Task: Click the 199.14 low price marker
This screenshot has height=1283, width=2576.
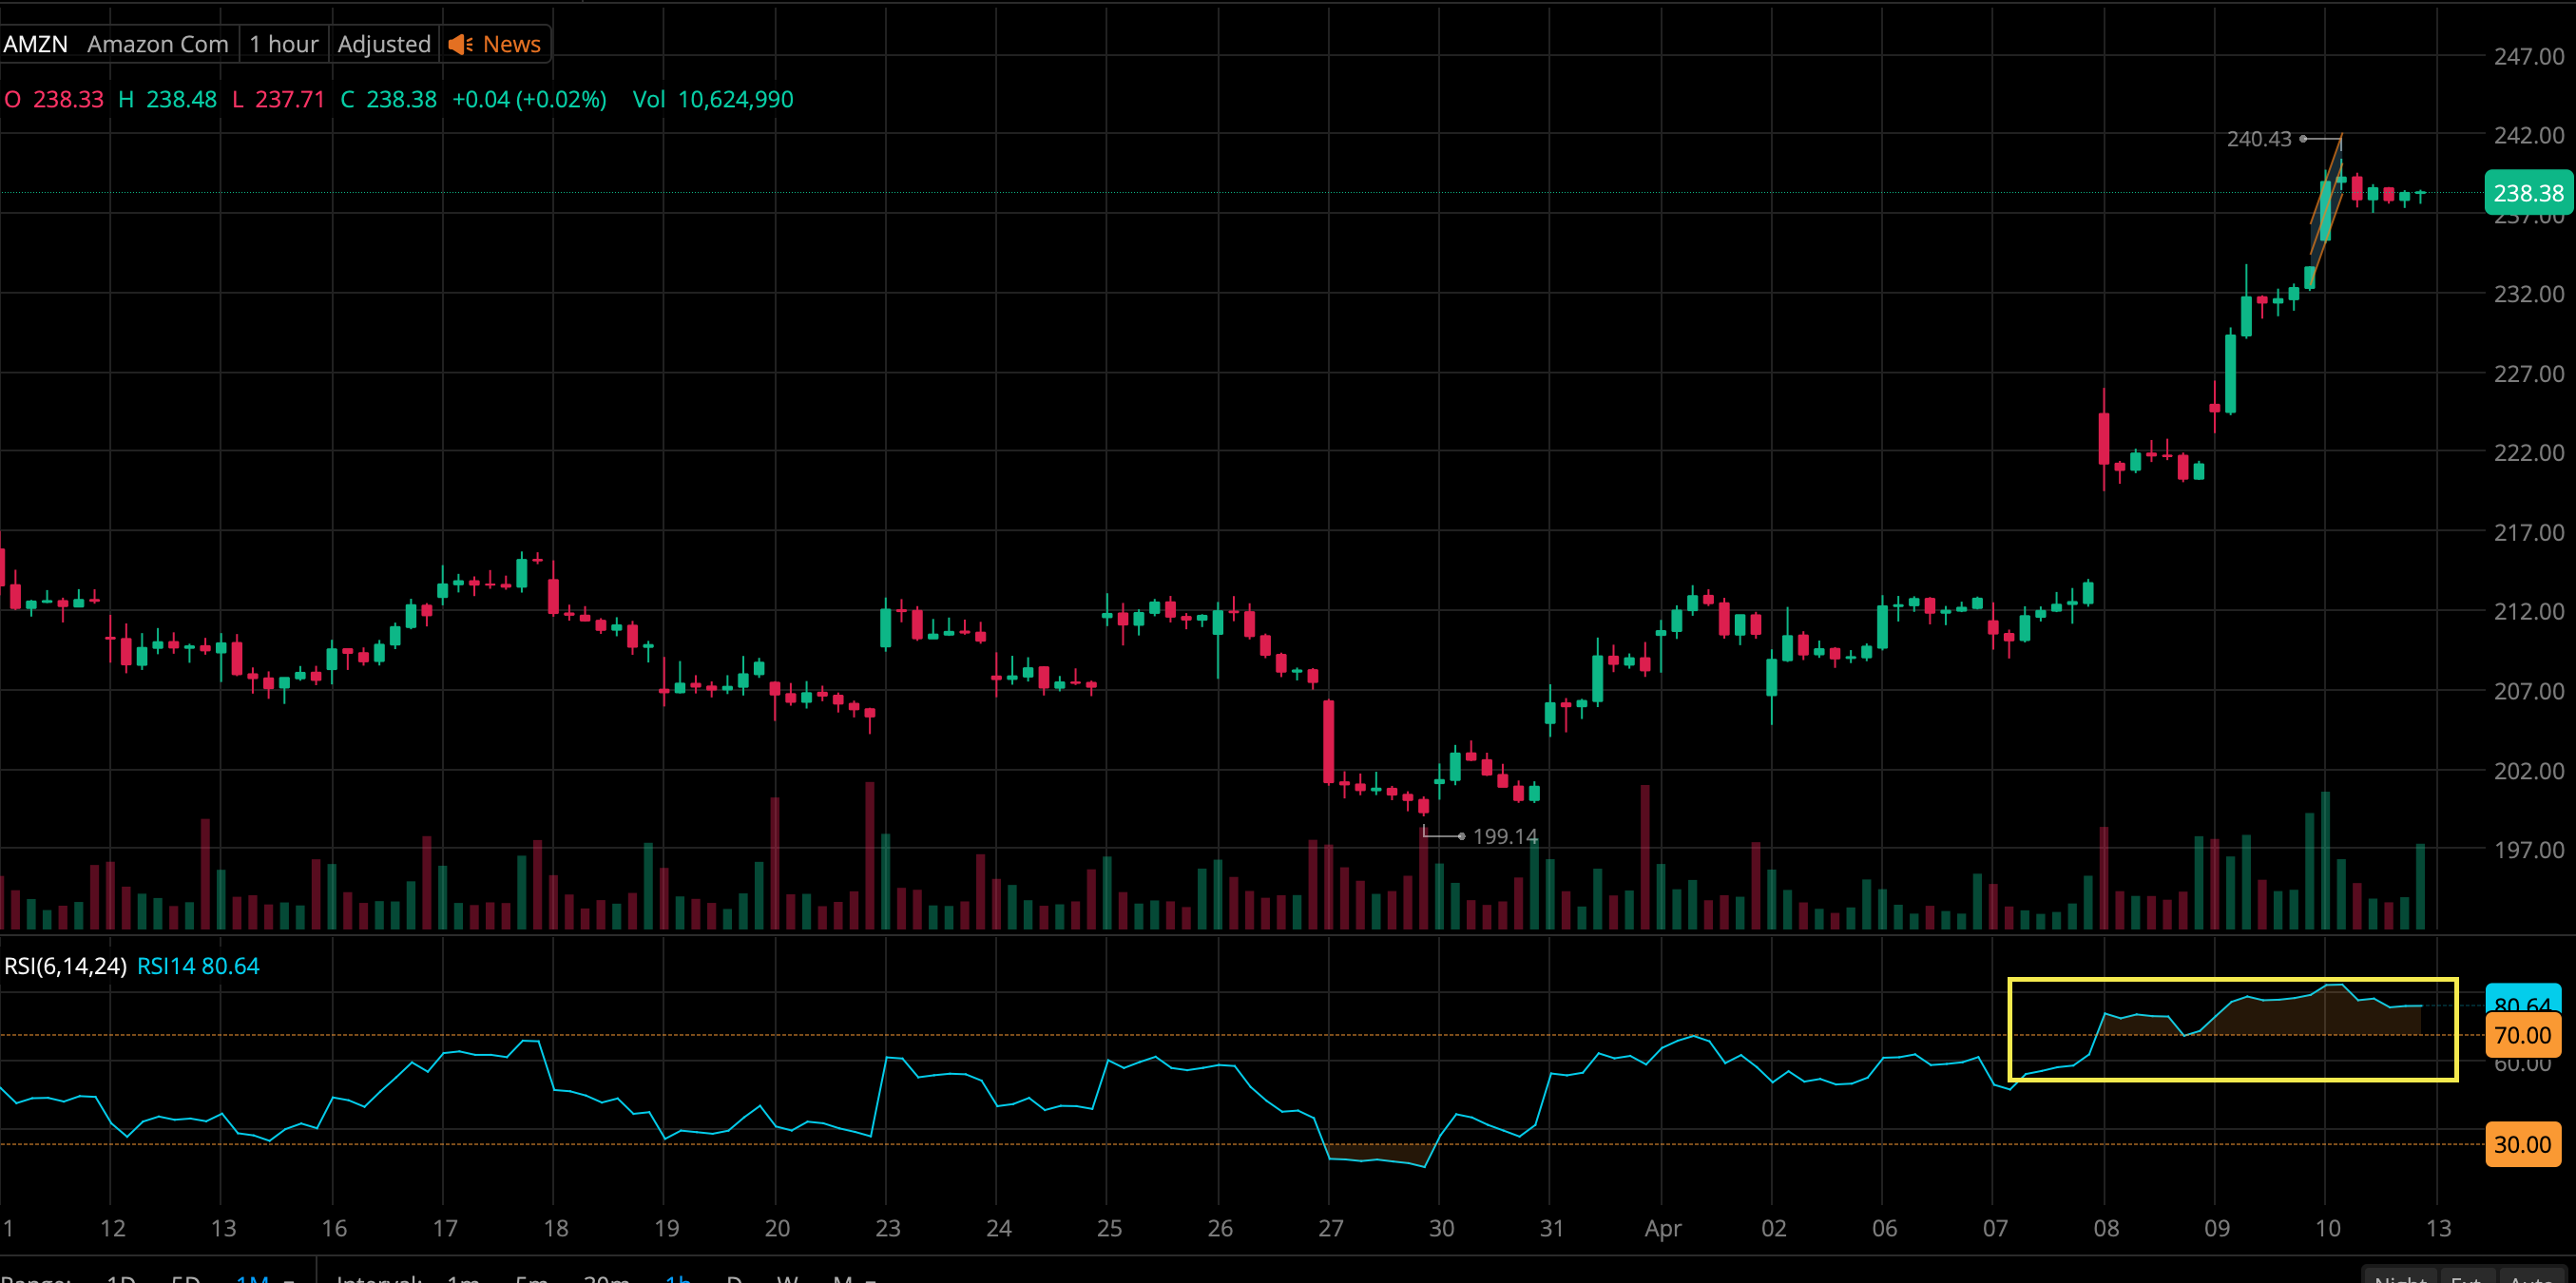Action: 1504,836
